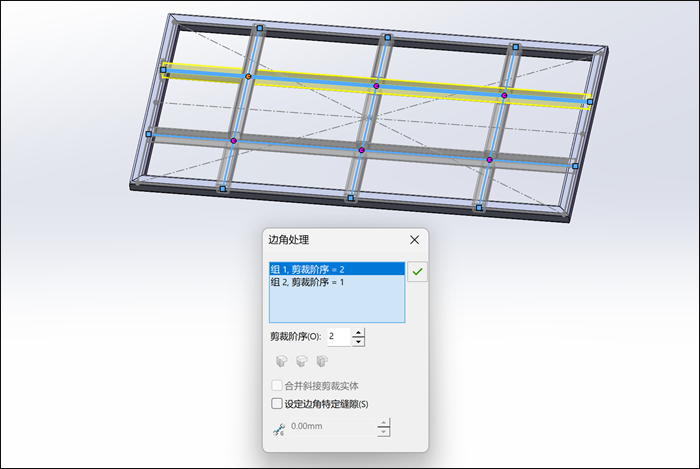Image resolution: width=700 pixels, height=469 pixels.
Task: Click the 0.00mm gap input field
Action: click(333, 427)
